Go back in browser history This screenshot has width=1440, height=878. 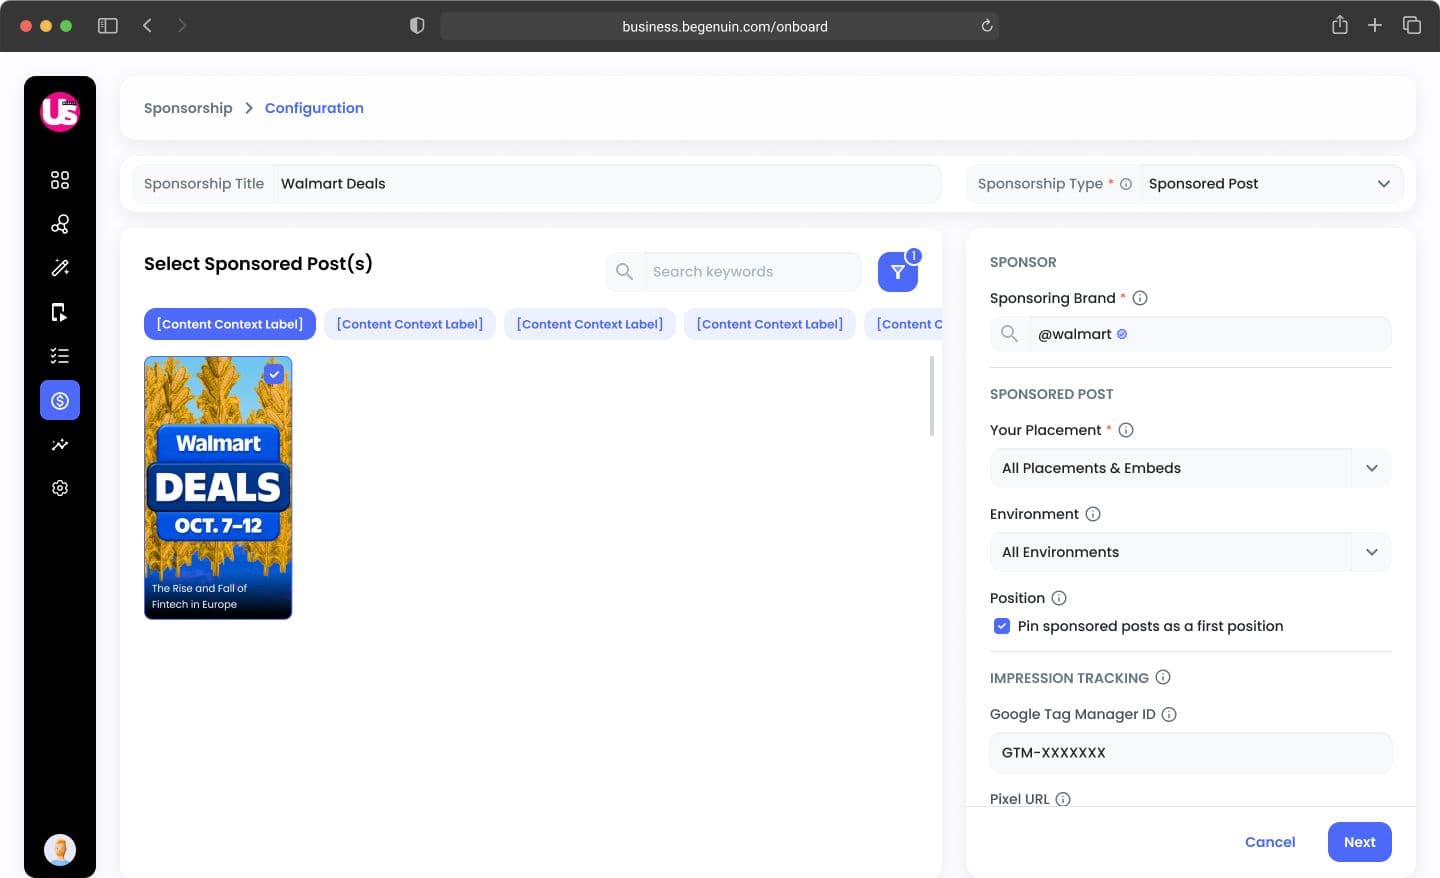point(147,26)
